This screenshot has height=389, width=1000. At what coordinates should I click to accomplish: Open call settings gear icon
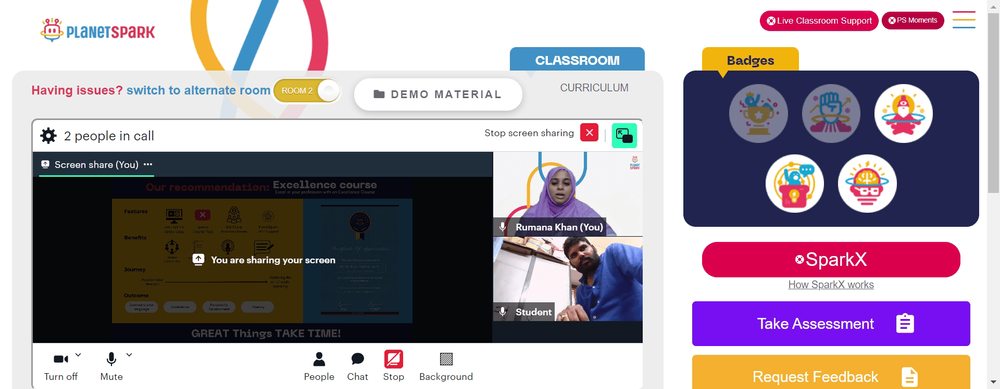[48, 136]
